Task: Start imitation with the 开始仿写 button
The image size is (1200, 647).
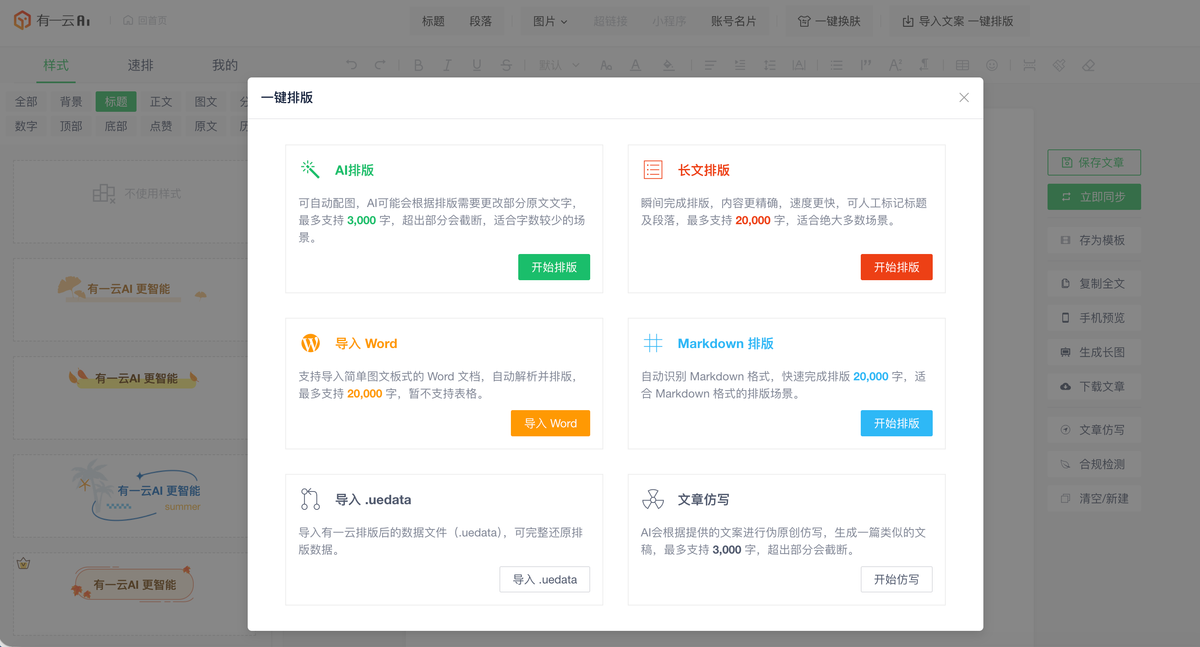Action: click(896, 579)
